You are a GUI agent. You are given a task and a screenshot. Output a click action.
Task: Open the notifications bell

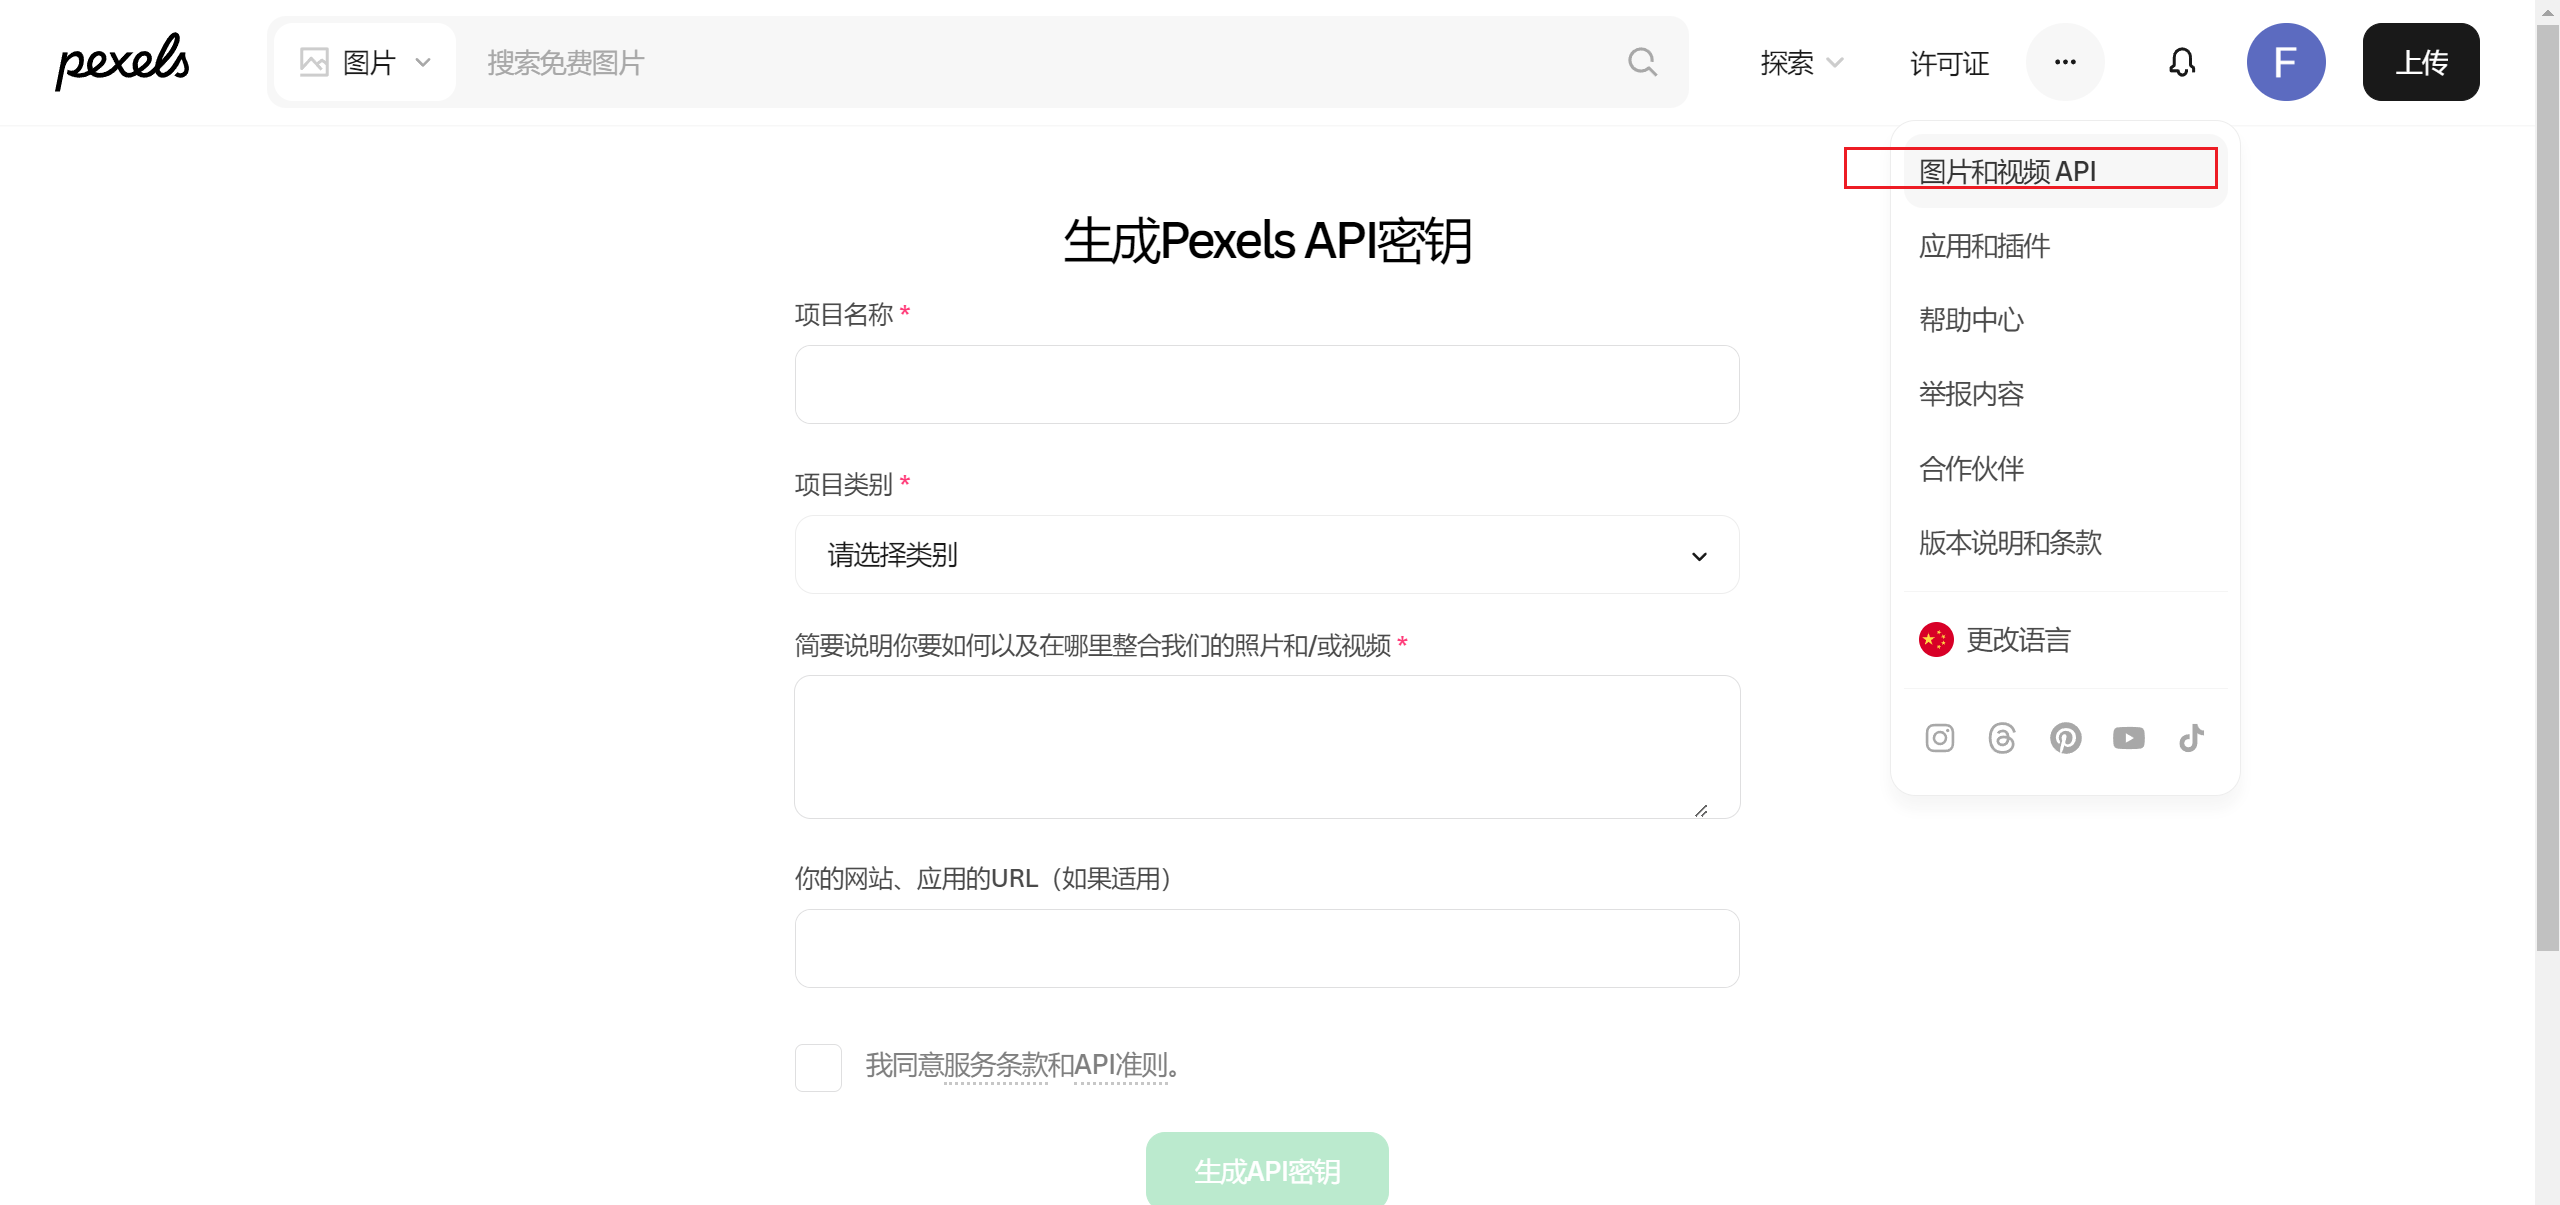click(x=2182, y=62)
